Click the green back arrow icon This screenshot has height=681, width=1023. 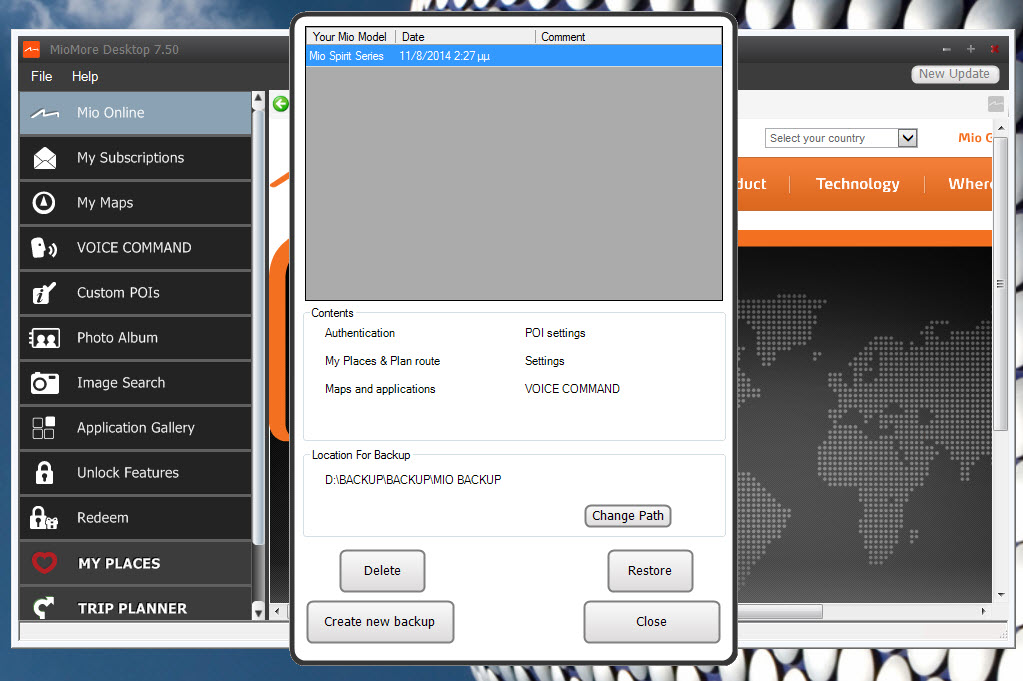(x=281, y=104)
